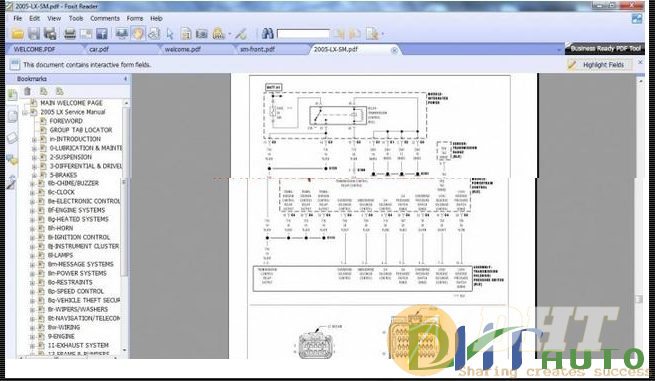Click the Business Ready PDF Tool banner

tap(605, 48)
